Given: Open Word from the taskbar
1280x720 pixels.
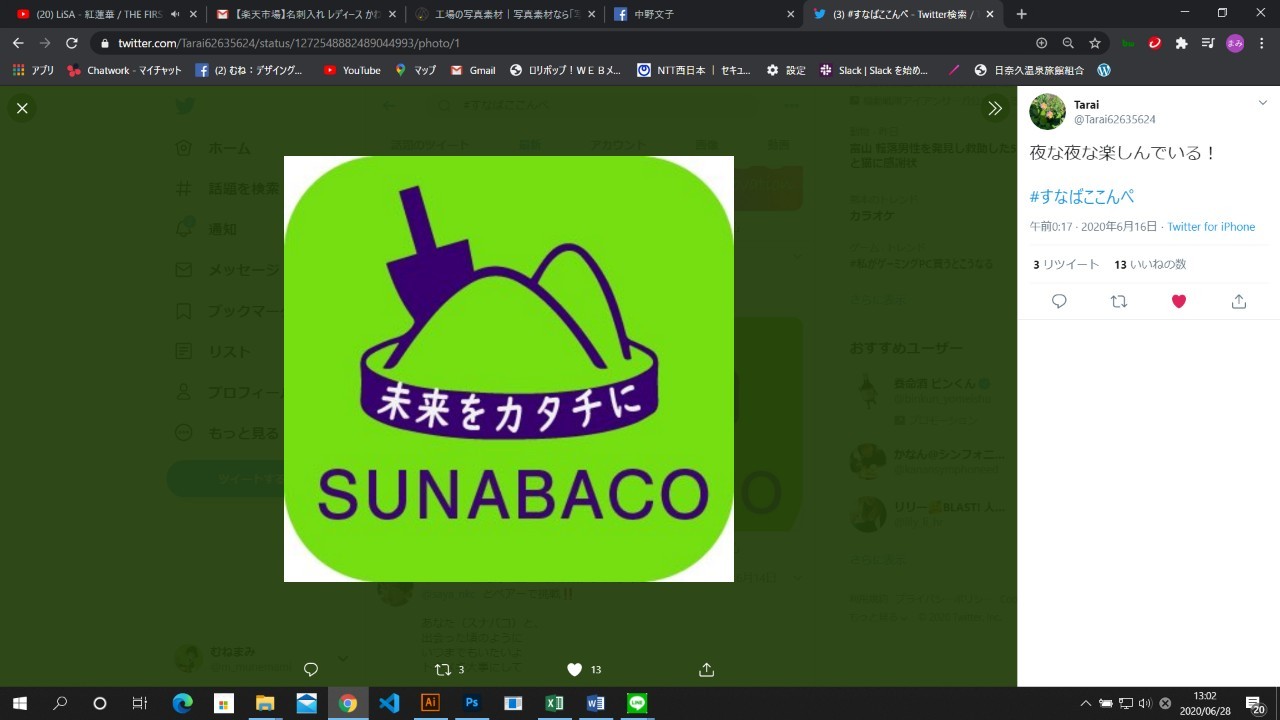Looking at the screenshot, I should coord(596,703).
